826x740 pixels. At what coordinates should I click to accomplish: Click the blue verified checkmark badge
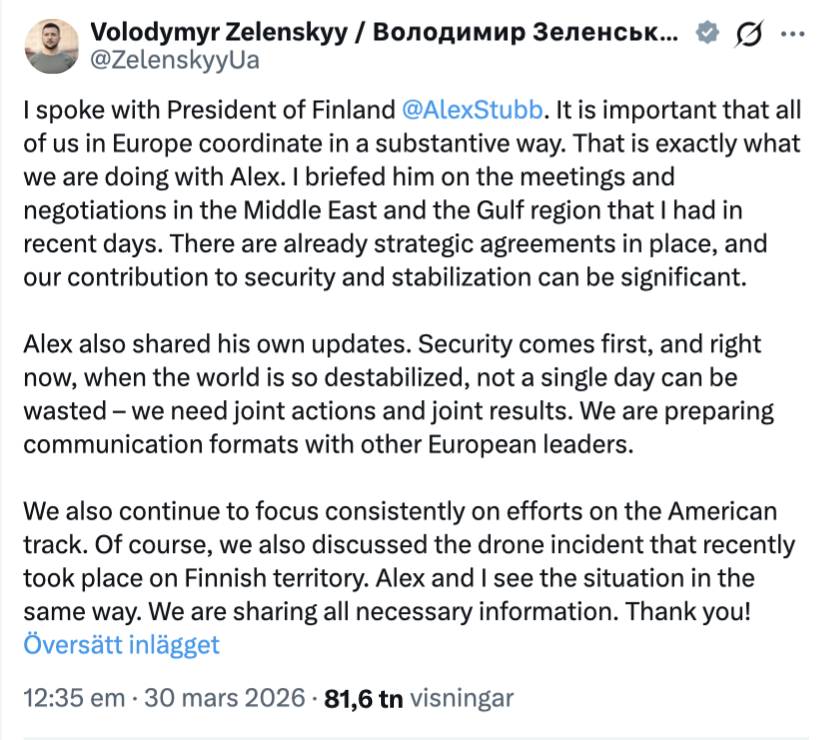click(707, 34)
